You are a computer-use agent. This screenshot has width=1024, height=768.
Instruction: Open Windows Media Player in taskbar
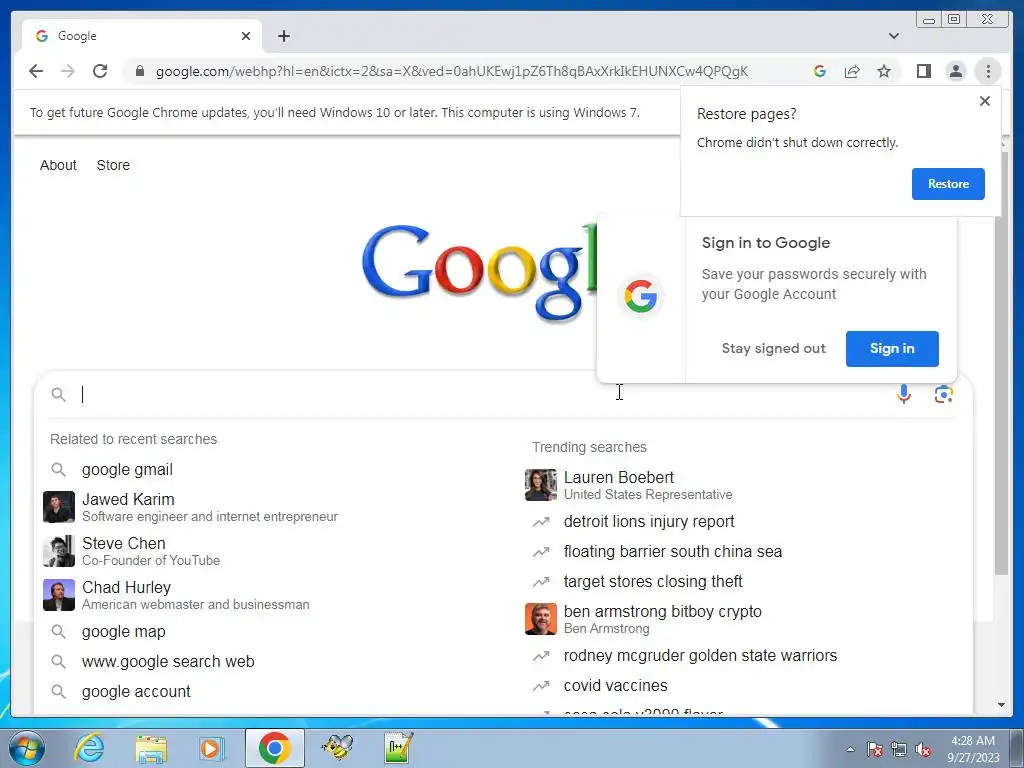click(212, 748)
